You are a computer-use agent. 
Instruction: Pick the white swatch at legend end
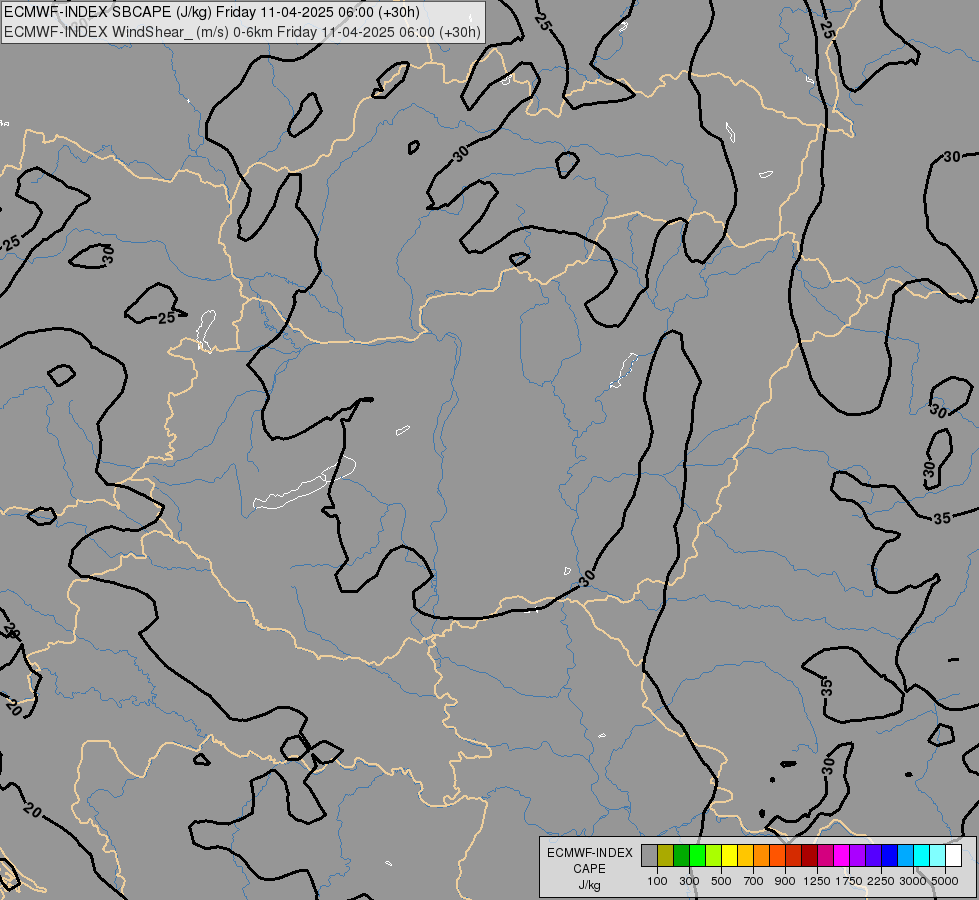[x=953, y=855]
